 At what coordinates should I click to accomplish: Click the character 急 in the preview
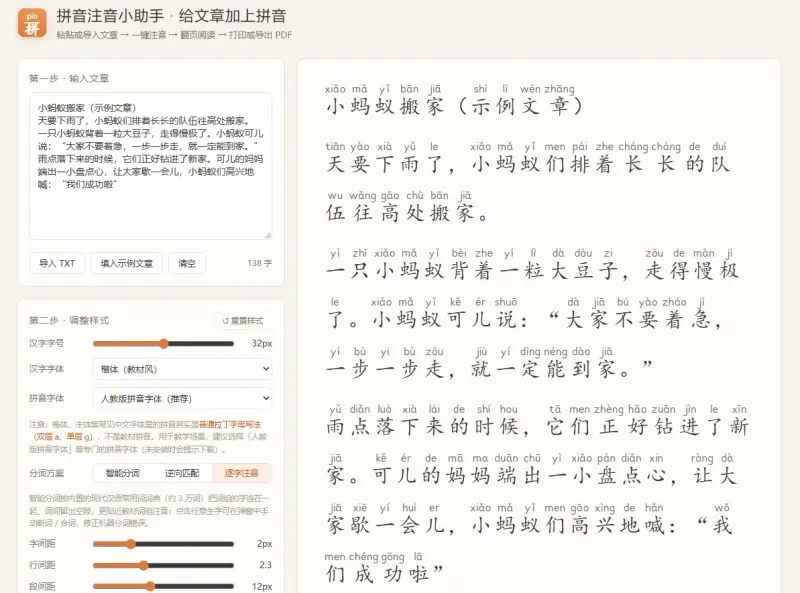click(702, 320)
